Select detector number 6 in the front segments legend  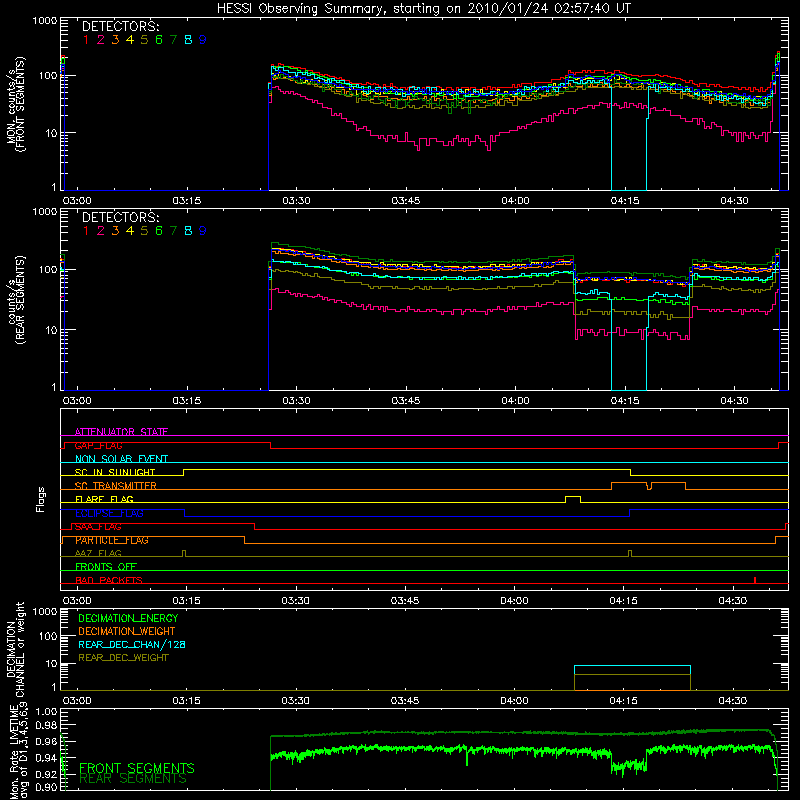click(x=159, y=40)
